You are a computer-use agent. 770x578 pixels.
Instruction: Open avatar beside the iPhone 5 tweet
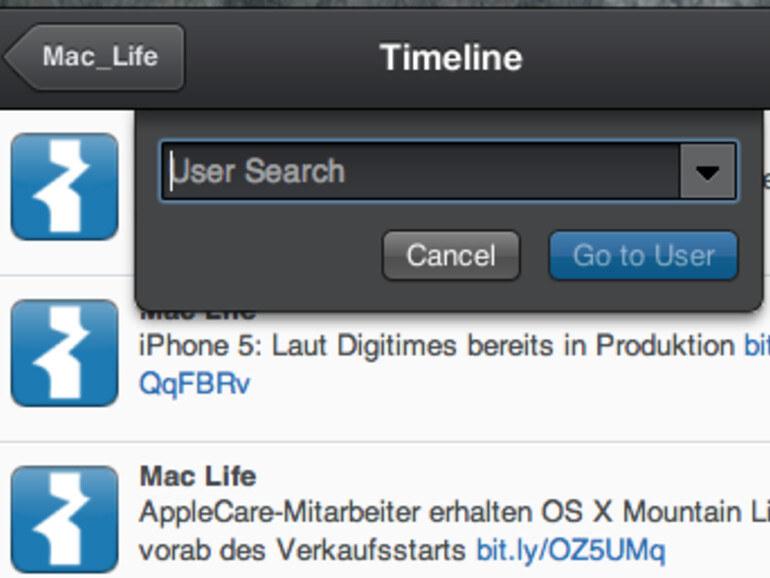click(x=65, y=352)
